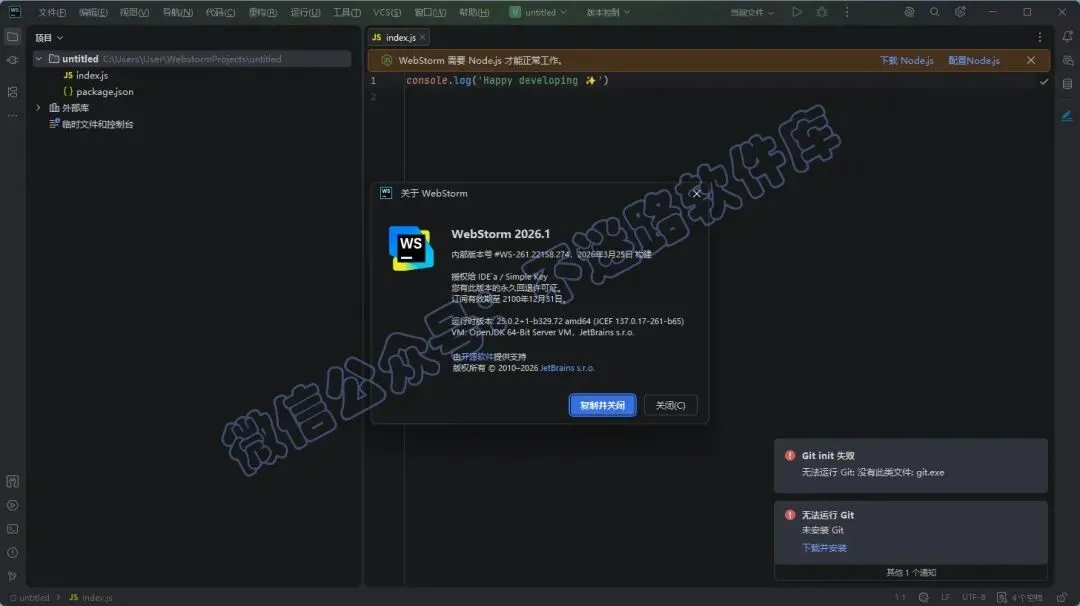1080x606 pixels.
Task: Open more run actions vertical dots
Action: pyautogui.click(x=847, y=12)
